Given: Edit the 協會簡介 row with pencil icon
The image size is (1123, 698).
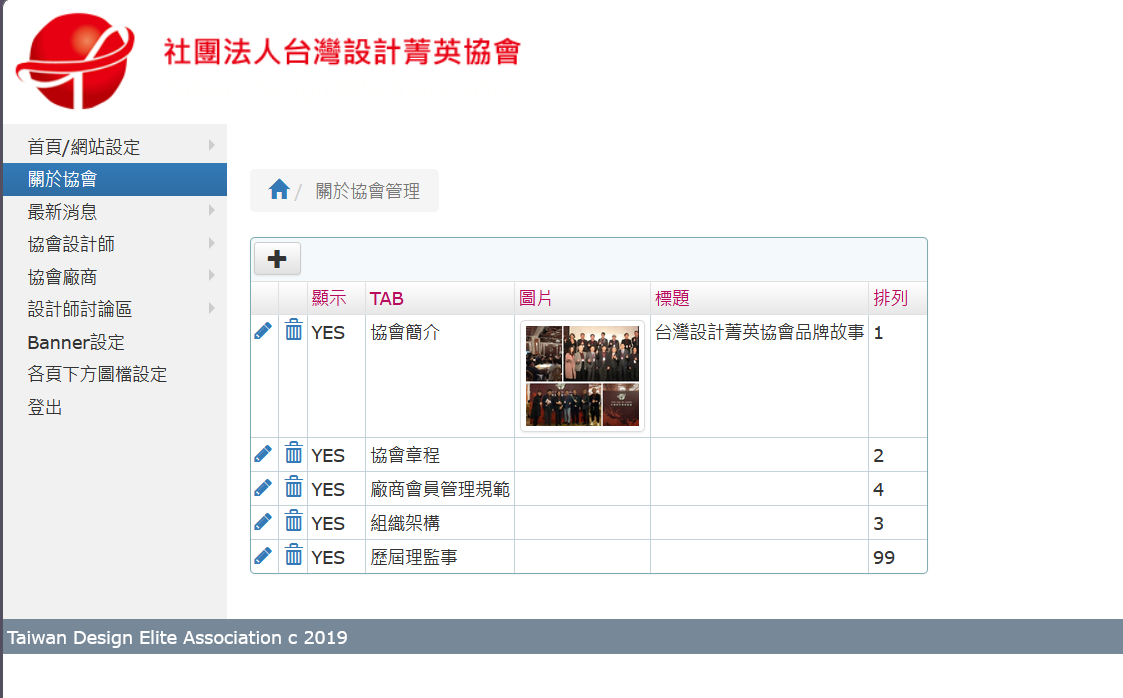Looking at the screenshot, I should 263,331.
